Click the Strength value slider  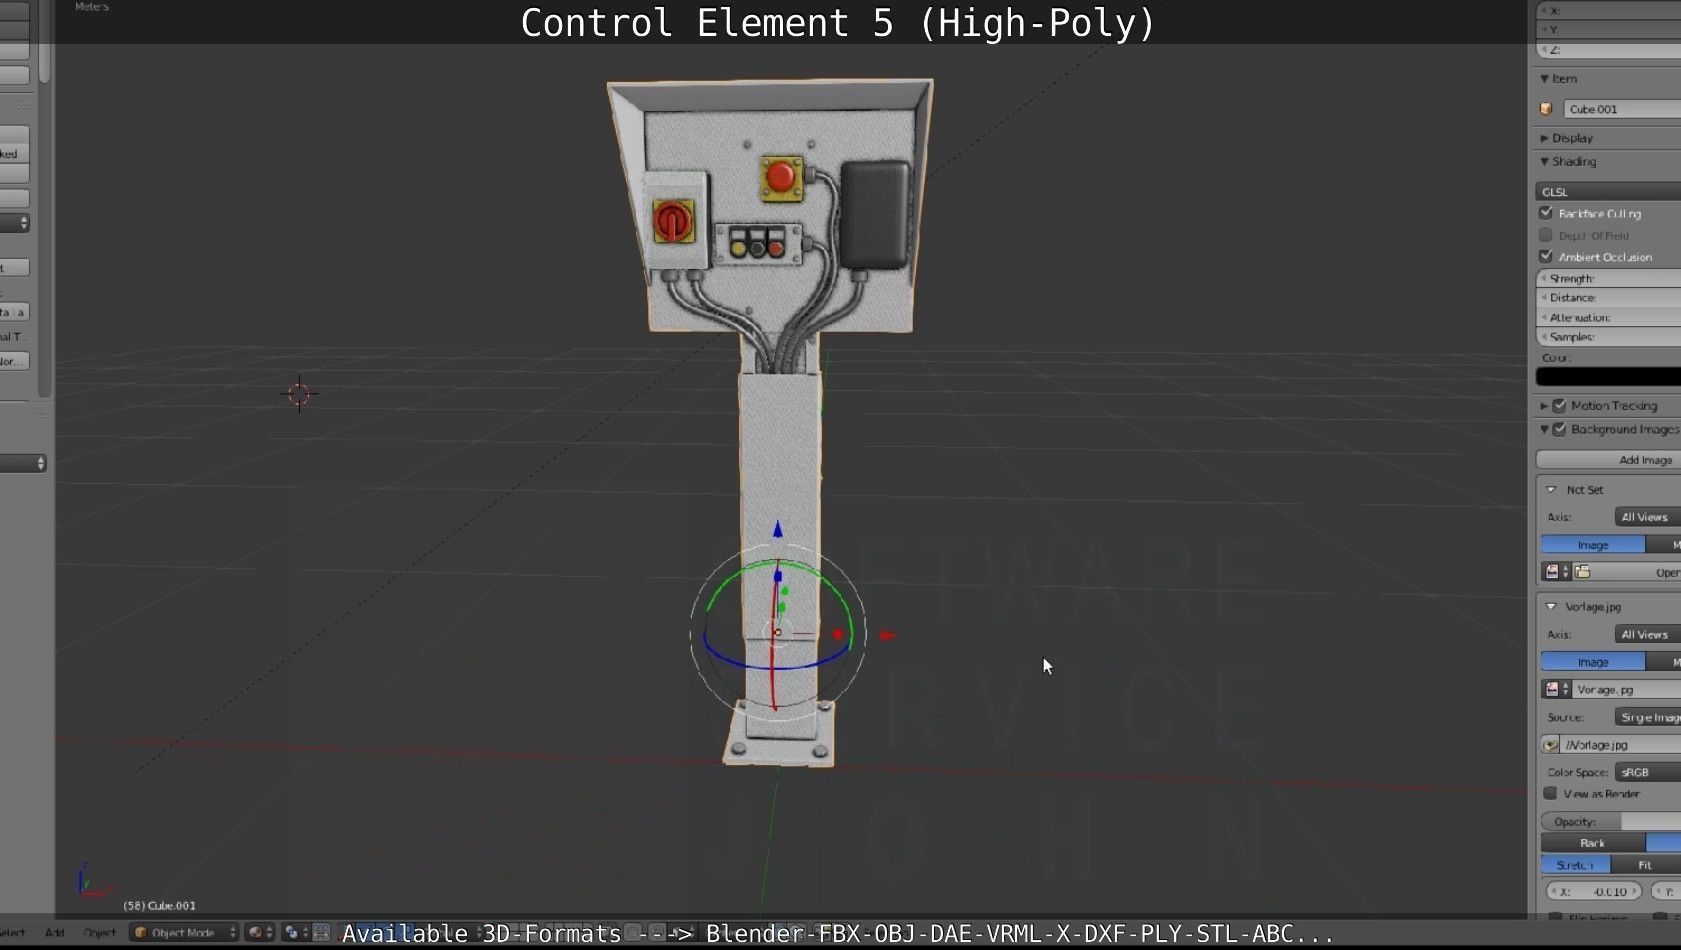[x=1608, y=278]
